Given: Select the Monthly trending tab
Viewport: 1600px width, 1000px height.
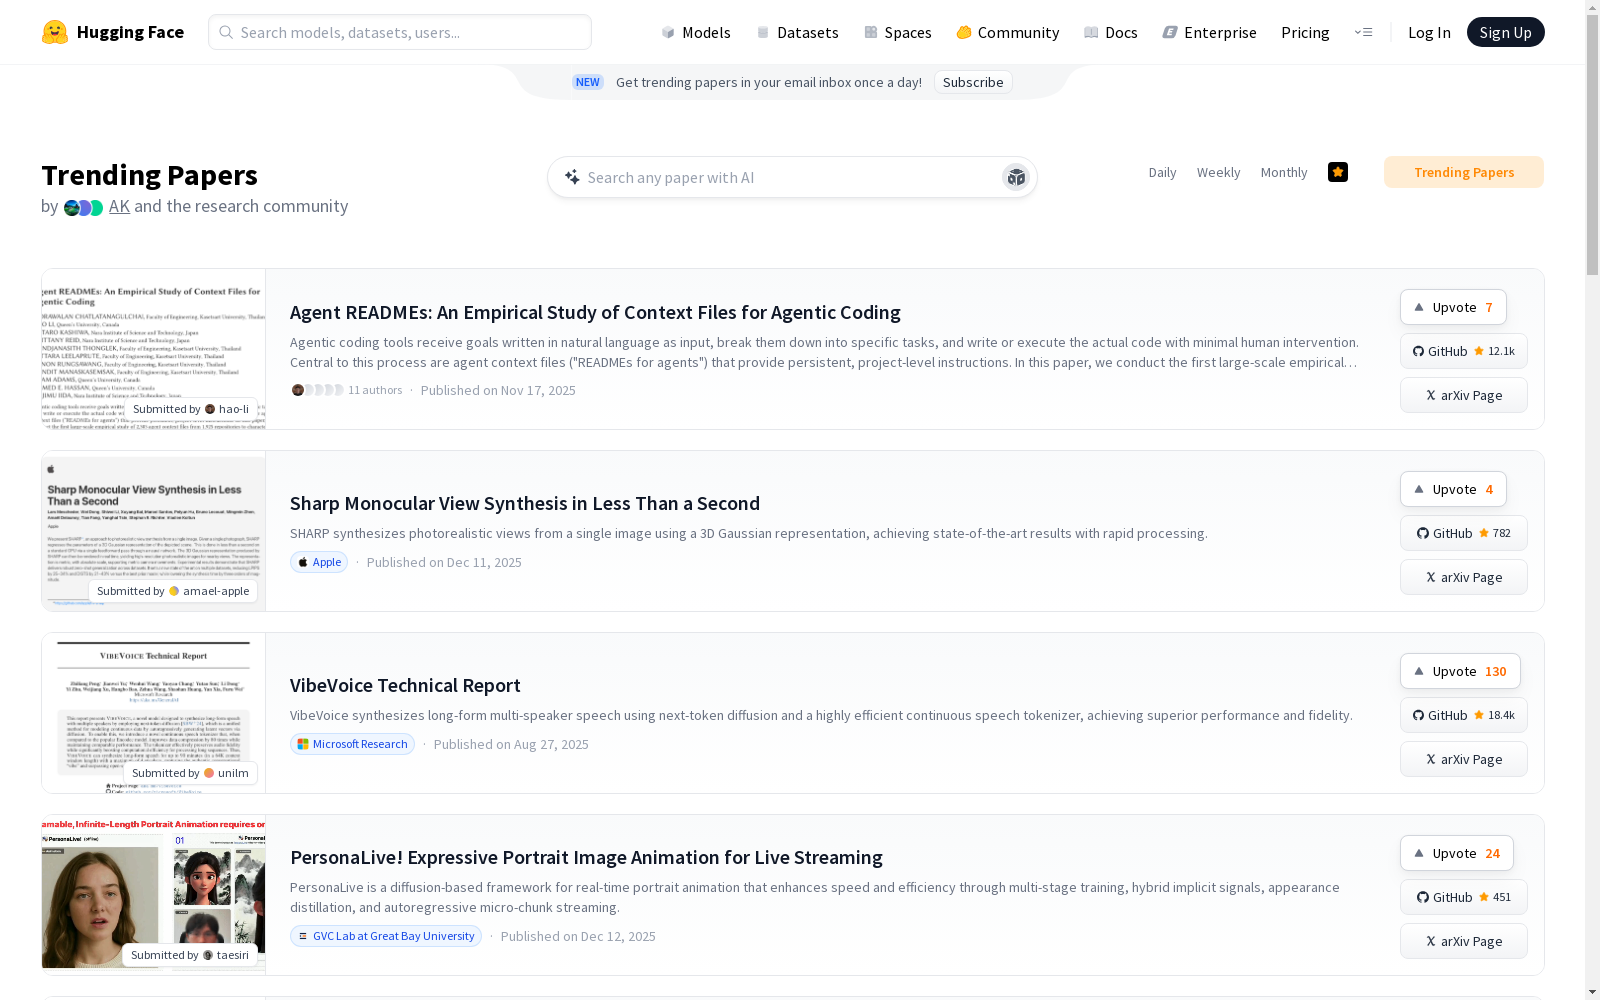Looking at the screenshot, I should pyautogui.click(x=1284, y=172).
